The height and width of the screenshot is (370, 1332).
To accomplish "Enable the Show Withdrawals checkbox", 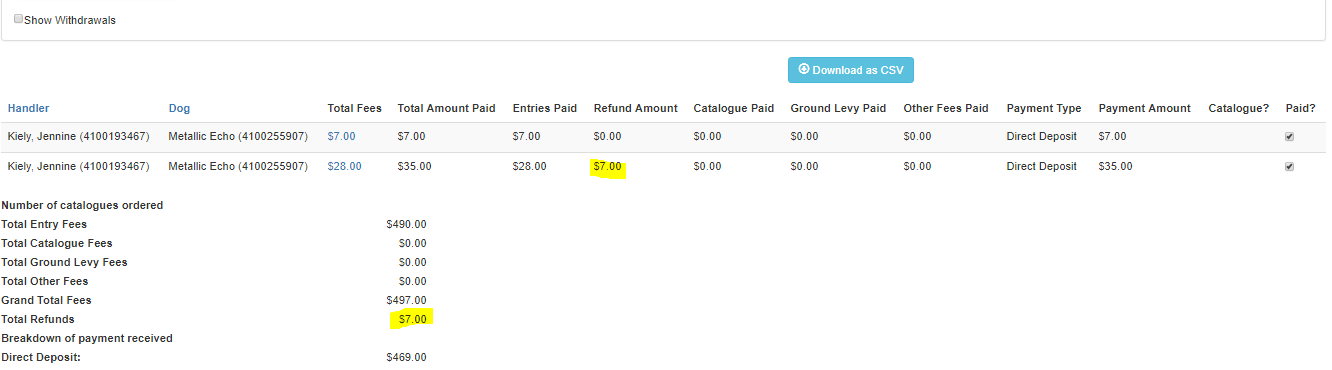I will (18, 19).
